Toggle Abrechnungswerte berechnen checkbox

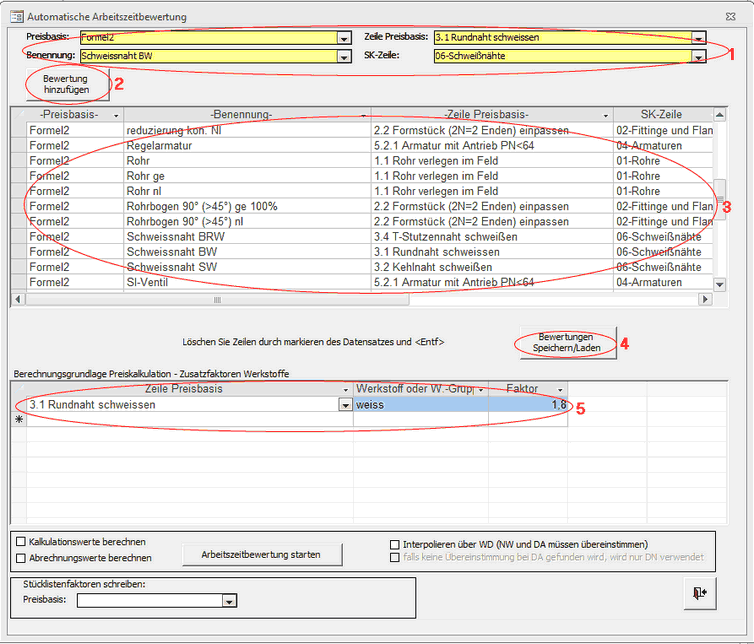tap(21, 558)
